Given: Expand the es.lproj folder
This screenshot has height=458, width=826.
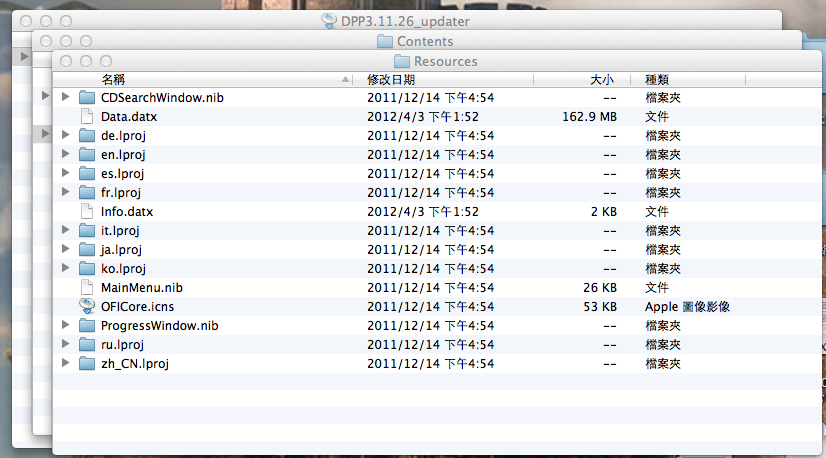Looking at the screenshot, I should 65,173.
